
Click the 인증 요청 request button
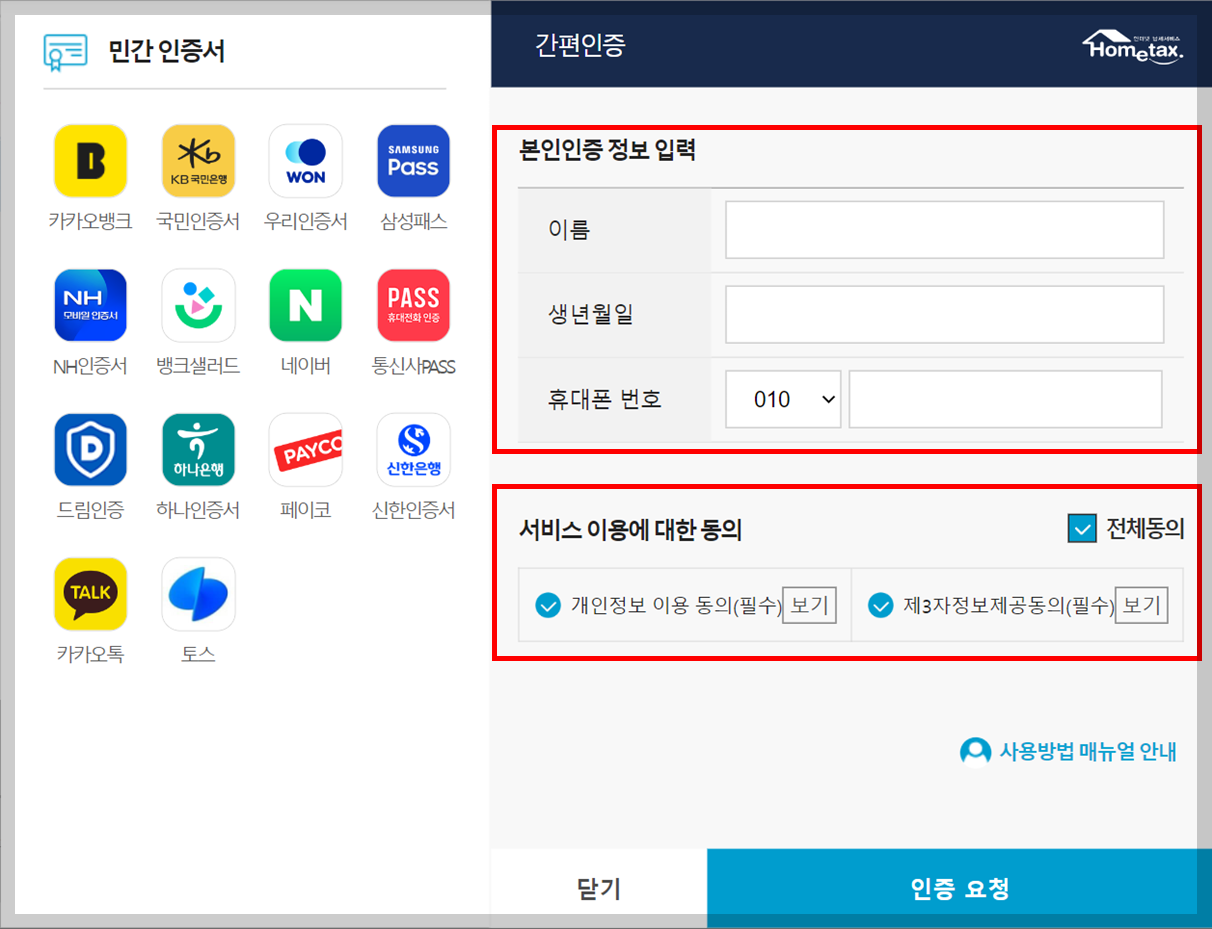960,889
